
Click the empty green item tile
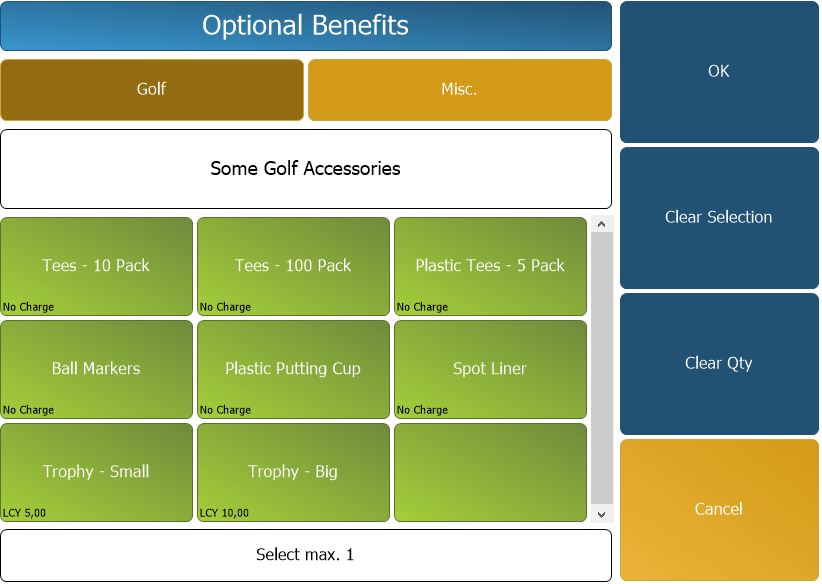[490, 472]
